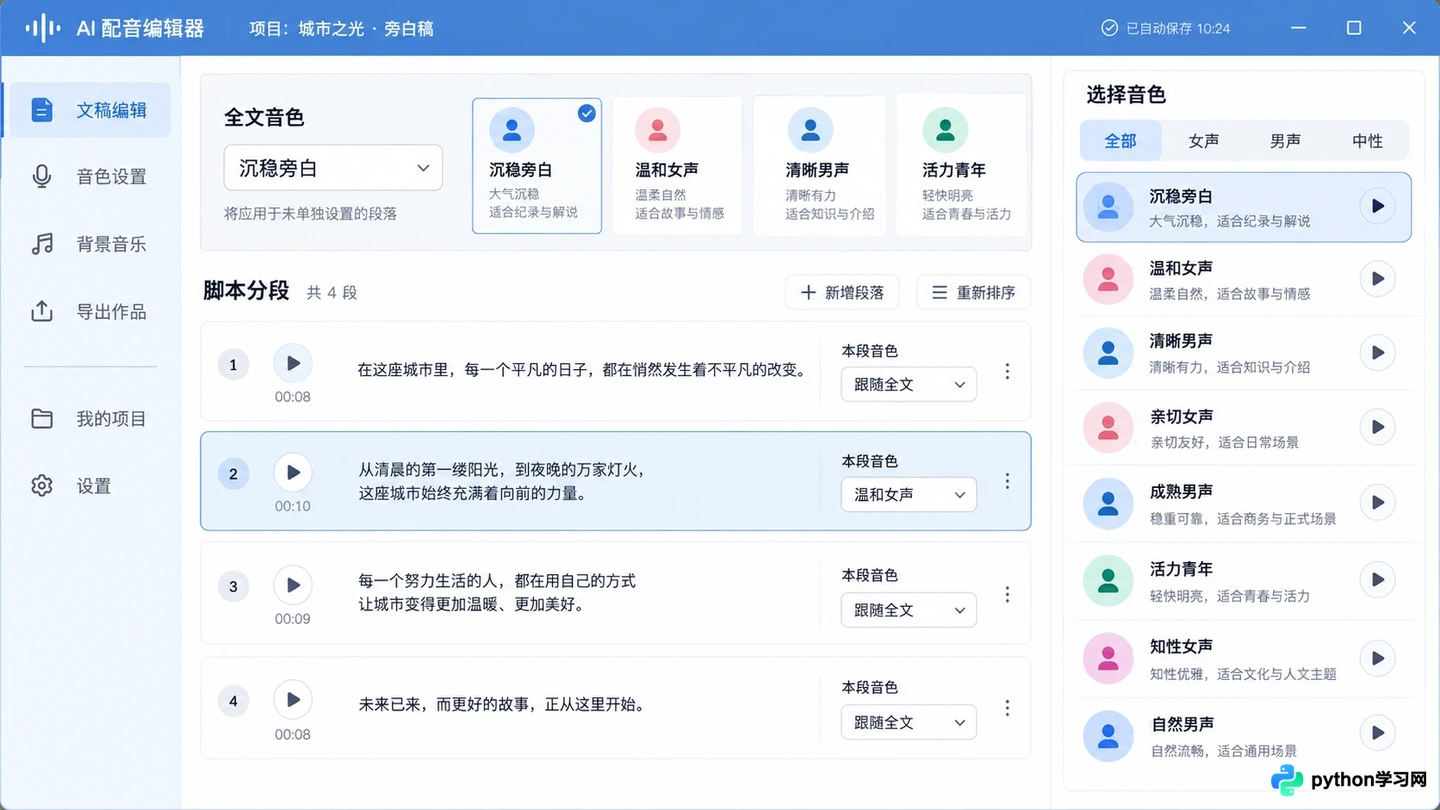Image resolution: width=1440 pixels, height=810 pixels.
Task: Click the 导出作品 upload icon
Action: (x=42, y=311)
